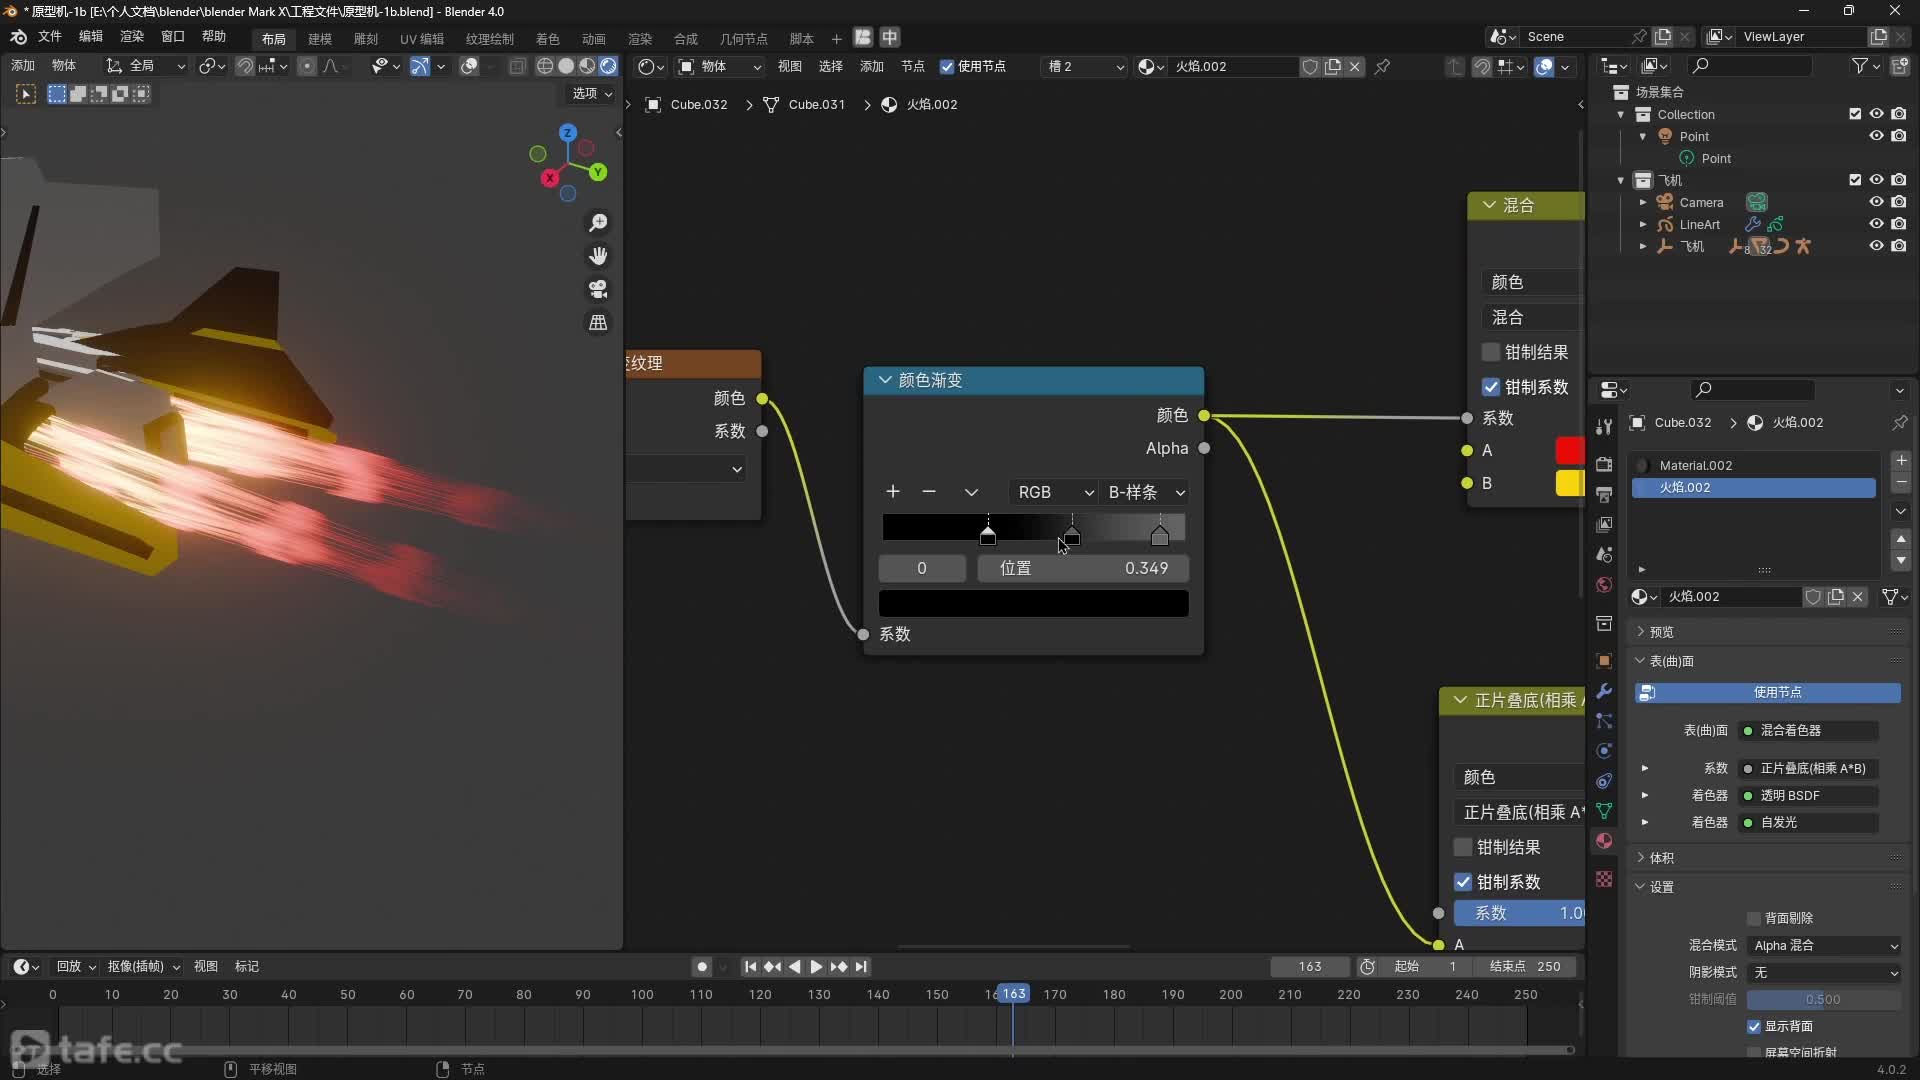Click the 混合着色器 surface shader button
The width and height of the screenshot is (1920, 1080).
point(1808,731)
